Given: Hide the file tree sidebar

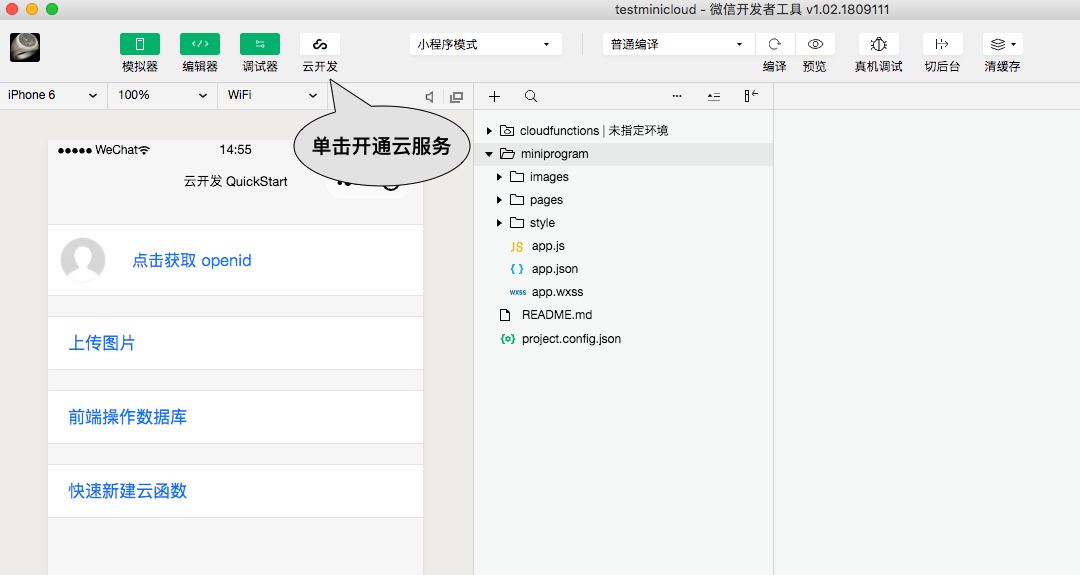Looking at the screenshot, I should 751,96.
